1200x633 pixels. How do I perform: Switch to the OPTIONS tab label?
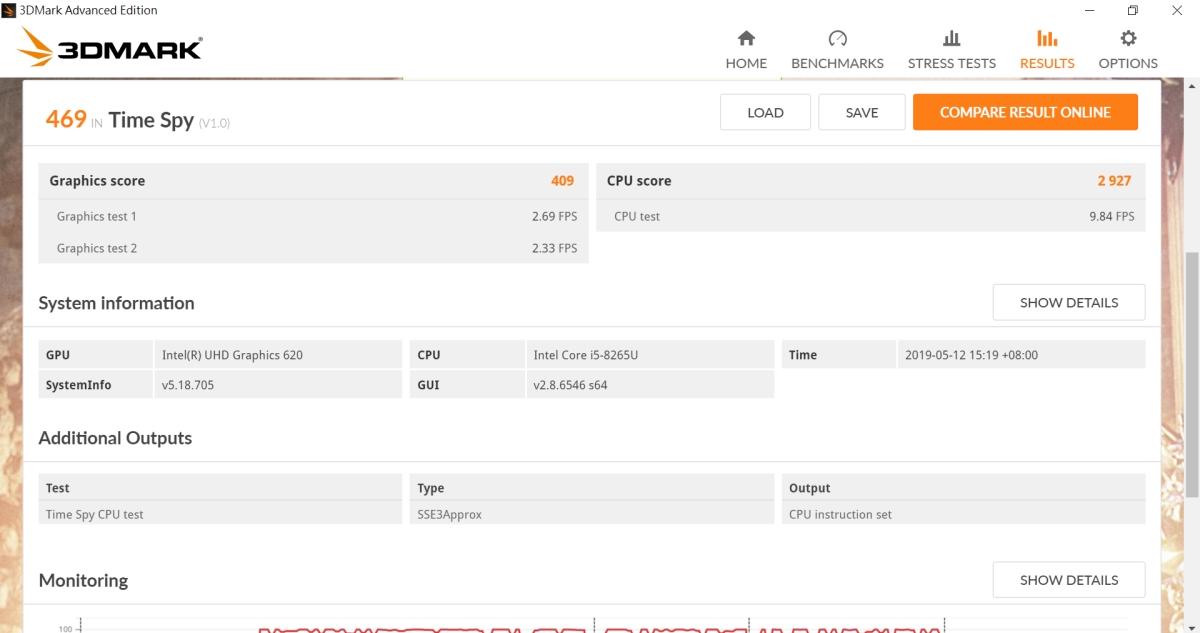point(1128,63)
